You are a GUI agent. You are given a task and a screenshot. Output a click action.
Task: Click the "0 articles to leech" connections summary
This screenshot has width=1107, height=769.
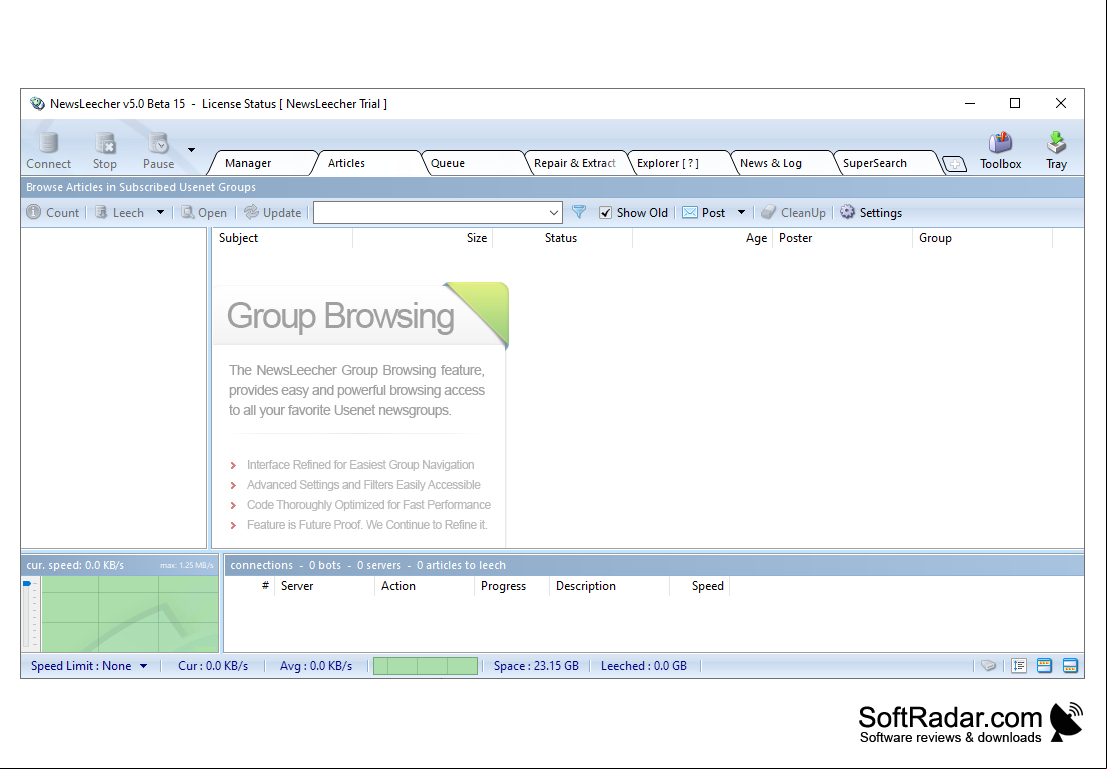coord(461,565)
